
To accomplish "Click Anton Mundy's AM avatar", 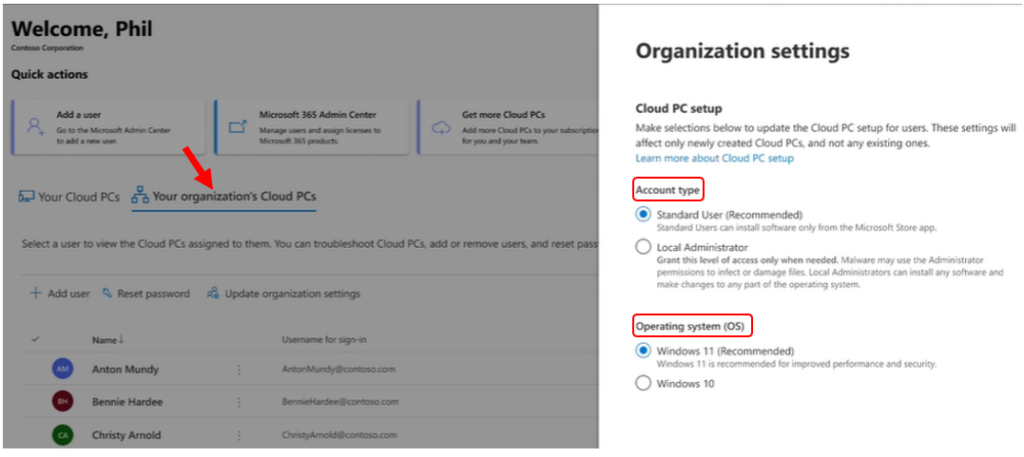I will (63, 369).
